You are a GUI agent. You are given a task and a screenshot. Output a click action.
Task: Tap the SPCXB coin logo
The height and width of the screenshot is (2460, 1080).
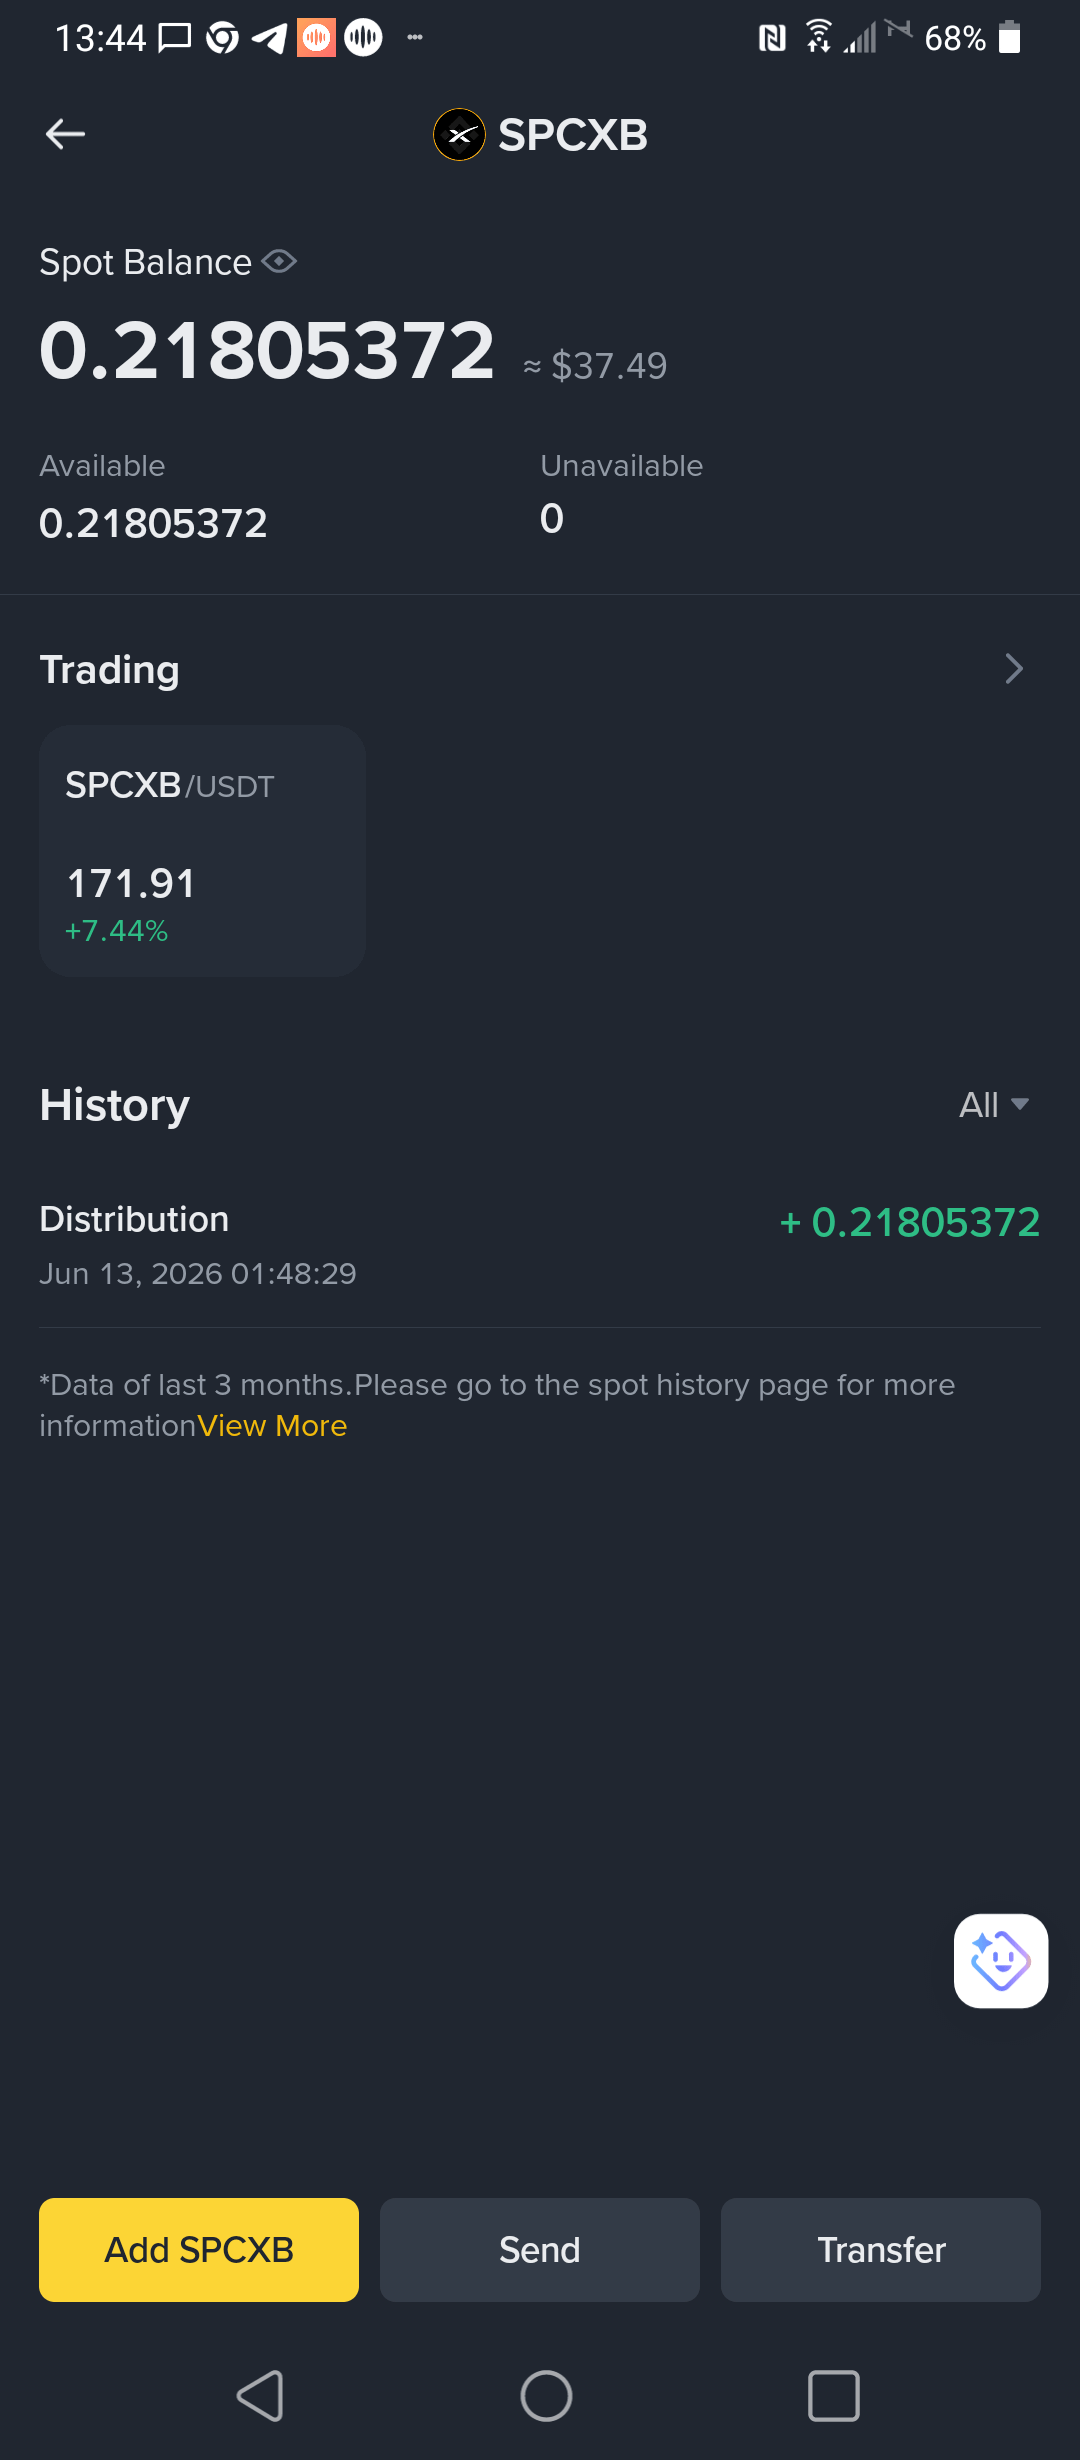tap(459, 135)
